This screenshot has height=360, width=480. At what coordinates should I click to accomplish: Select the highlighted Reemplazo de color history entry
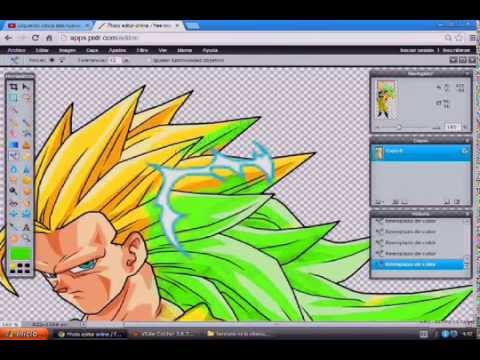coord(418,265)
